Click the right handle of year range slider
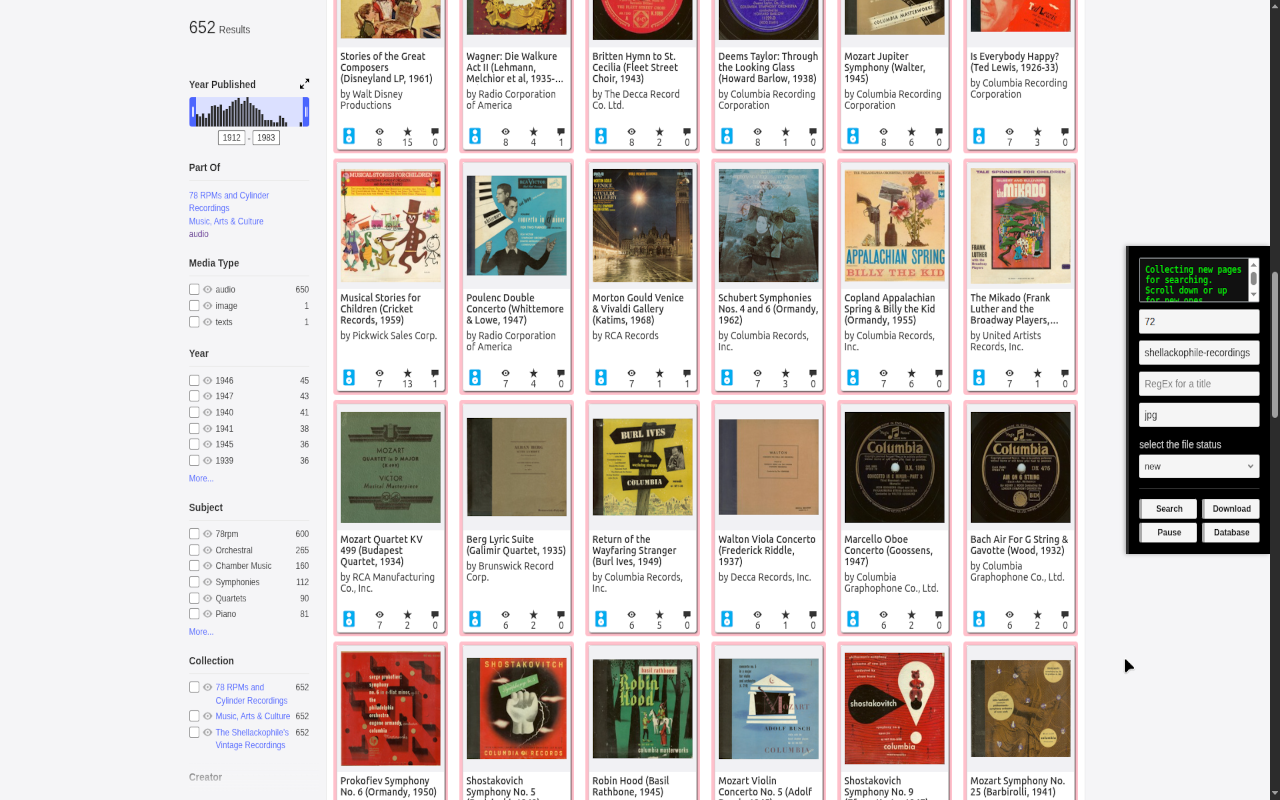Viewport: 1280px width, 800px height. 306,112
